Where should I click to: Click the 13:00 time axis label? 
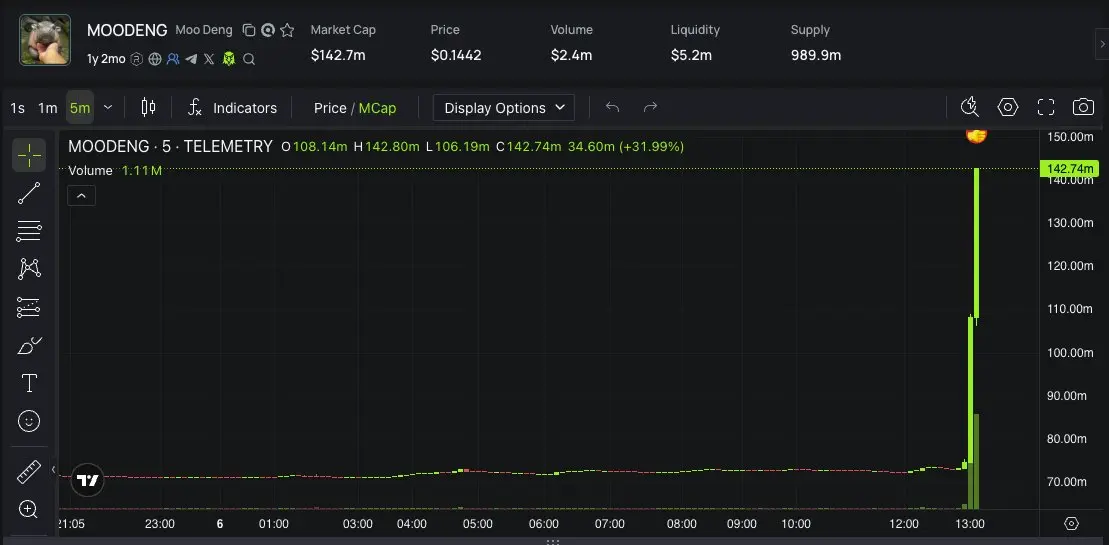(x=970, y=524)
